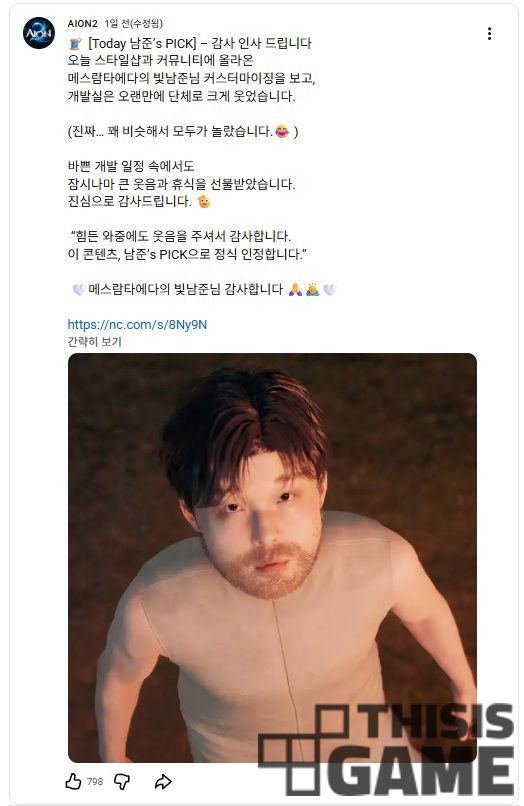Click the bowing person emoji

[x=312, y=290]
